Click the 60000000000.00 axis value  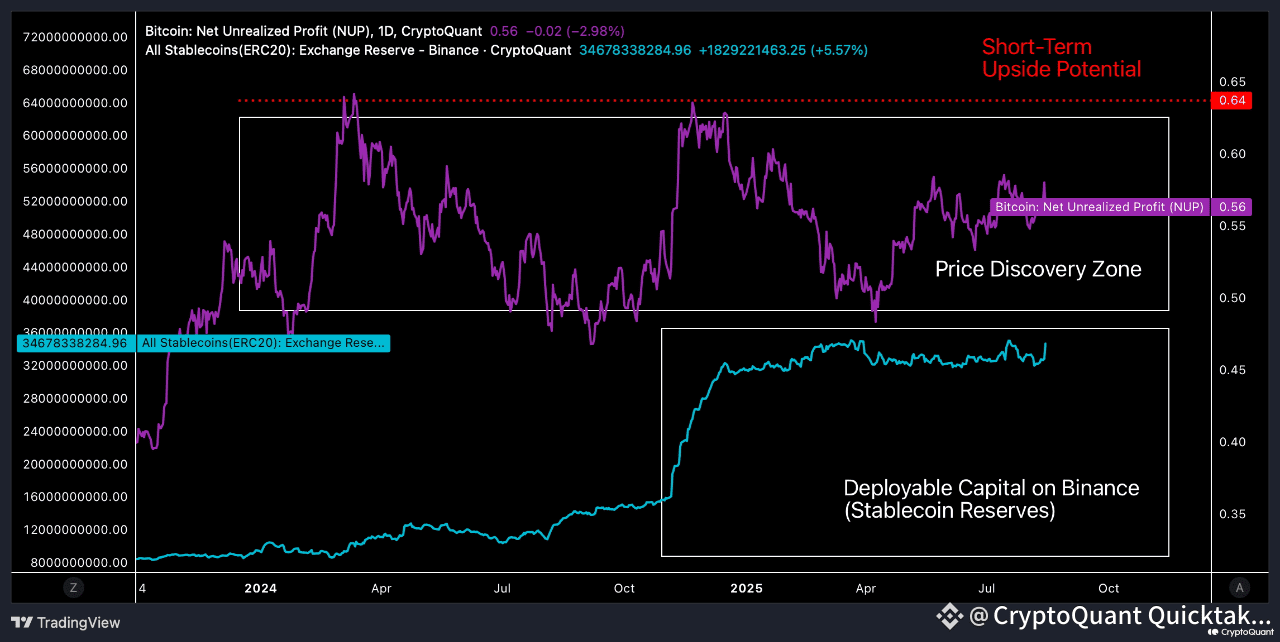pyautogui.click(x=74, y=135)
